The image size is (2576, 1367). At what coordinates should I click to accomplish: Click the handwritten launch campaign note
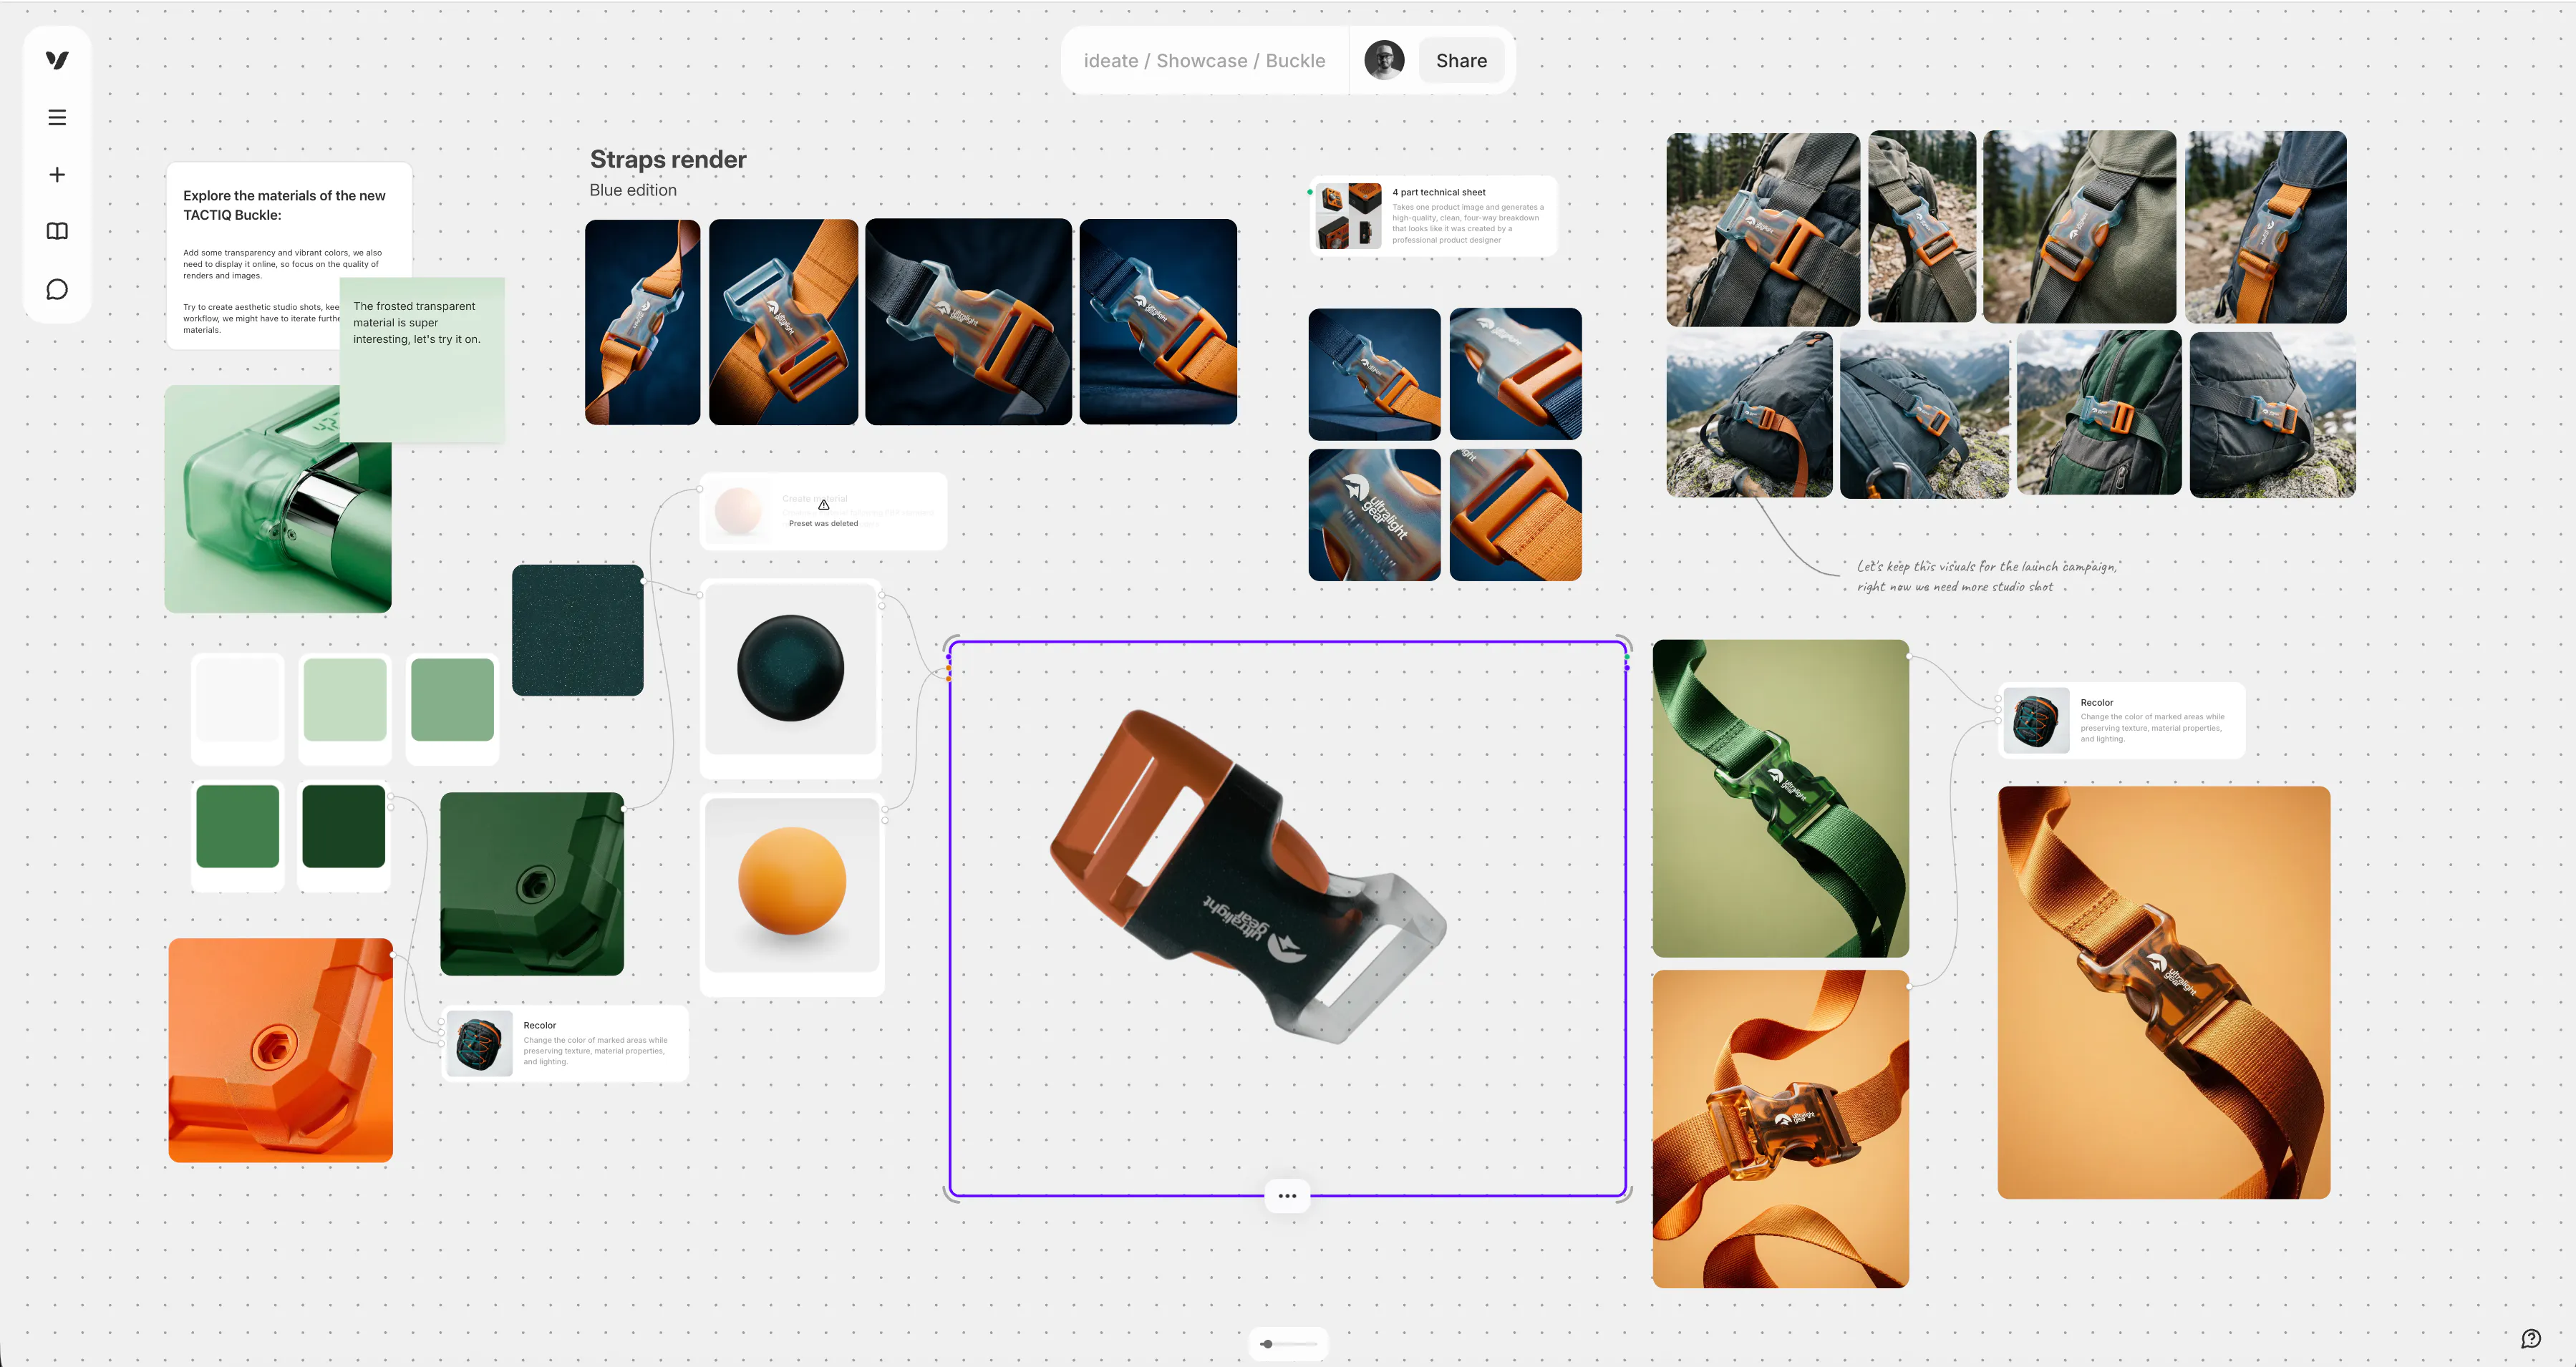pos(1987,576)
